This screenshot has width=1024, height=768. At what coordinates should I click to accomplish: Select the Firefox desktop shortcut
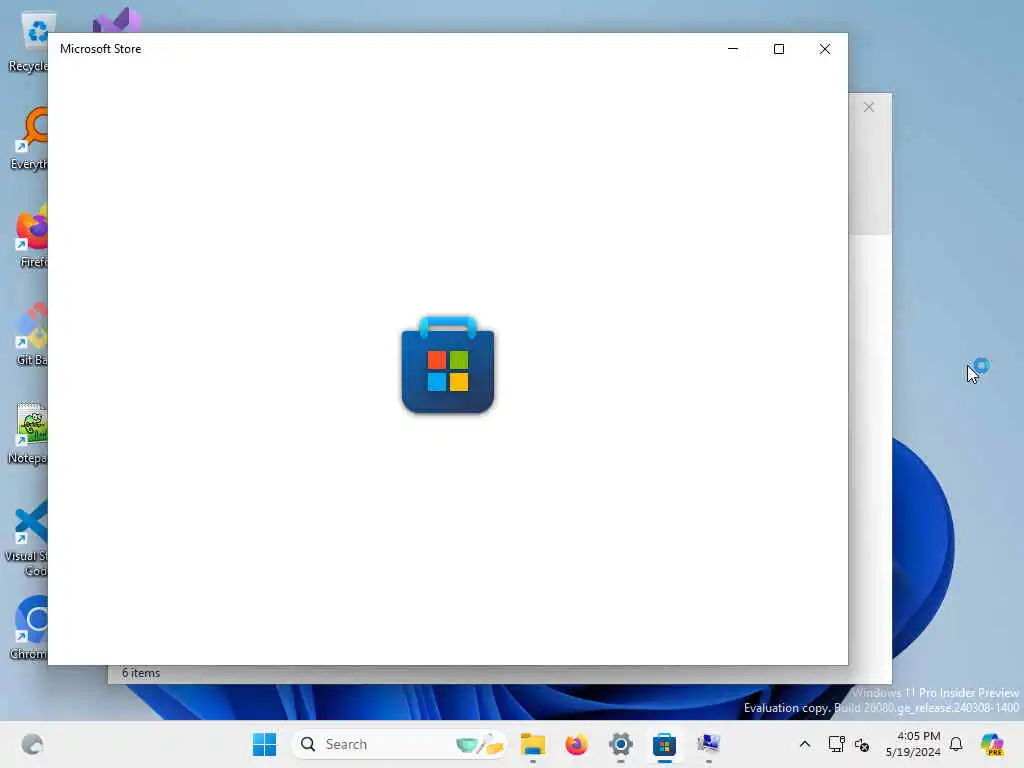(x=31, y=236)
